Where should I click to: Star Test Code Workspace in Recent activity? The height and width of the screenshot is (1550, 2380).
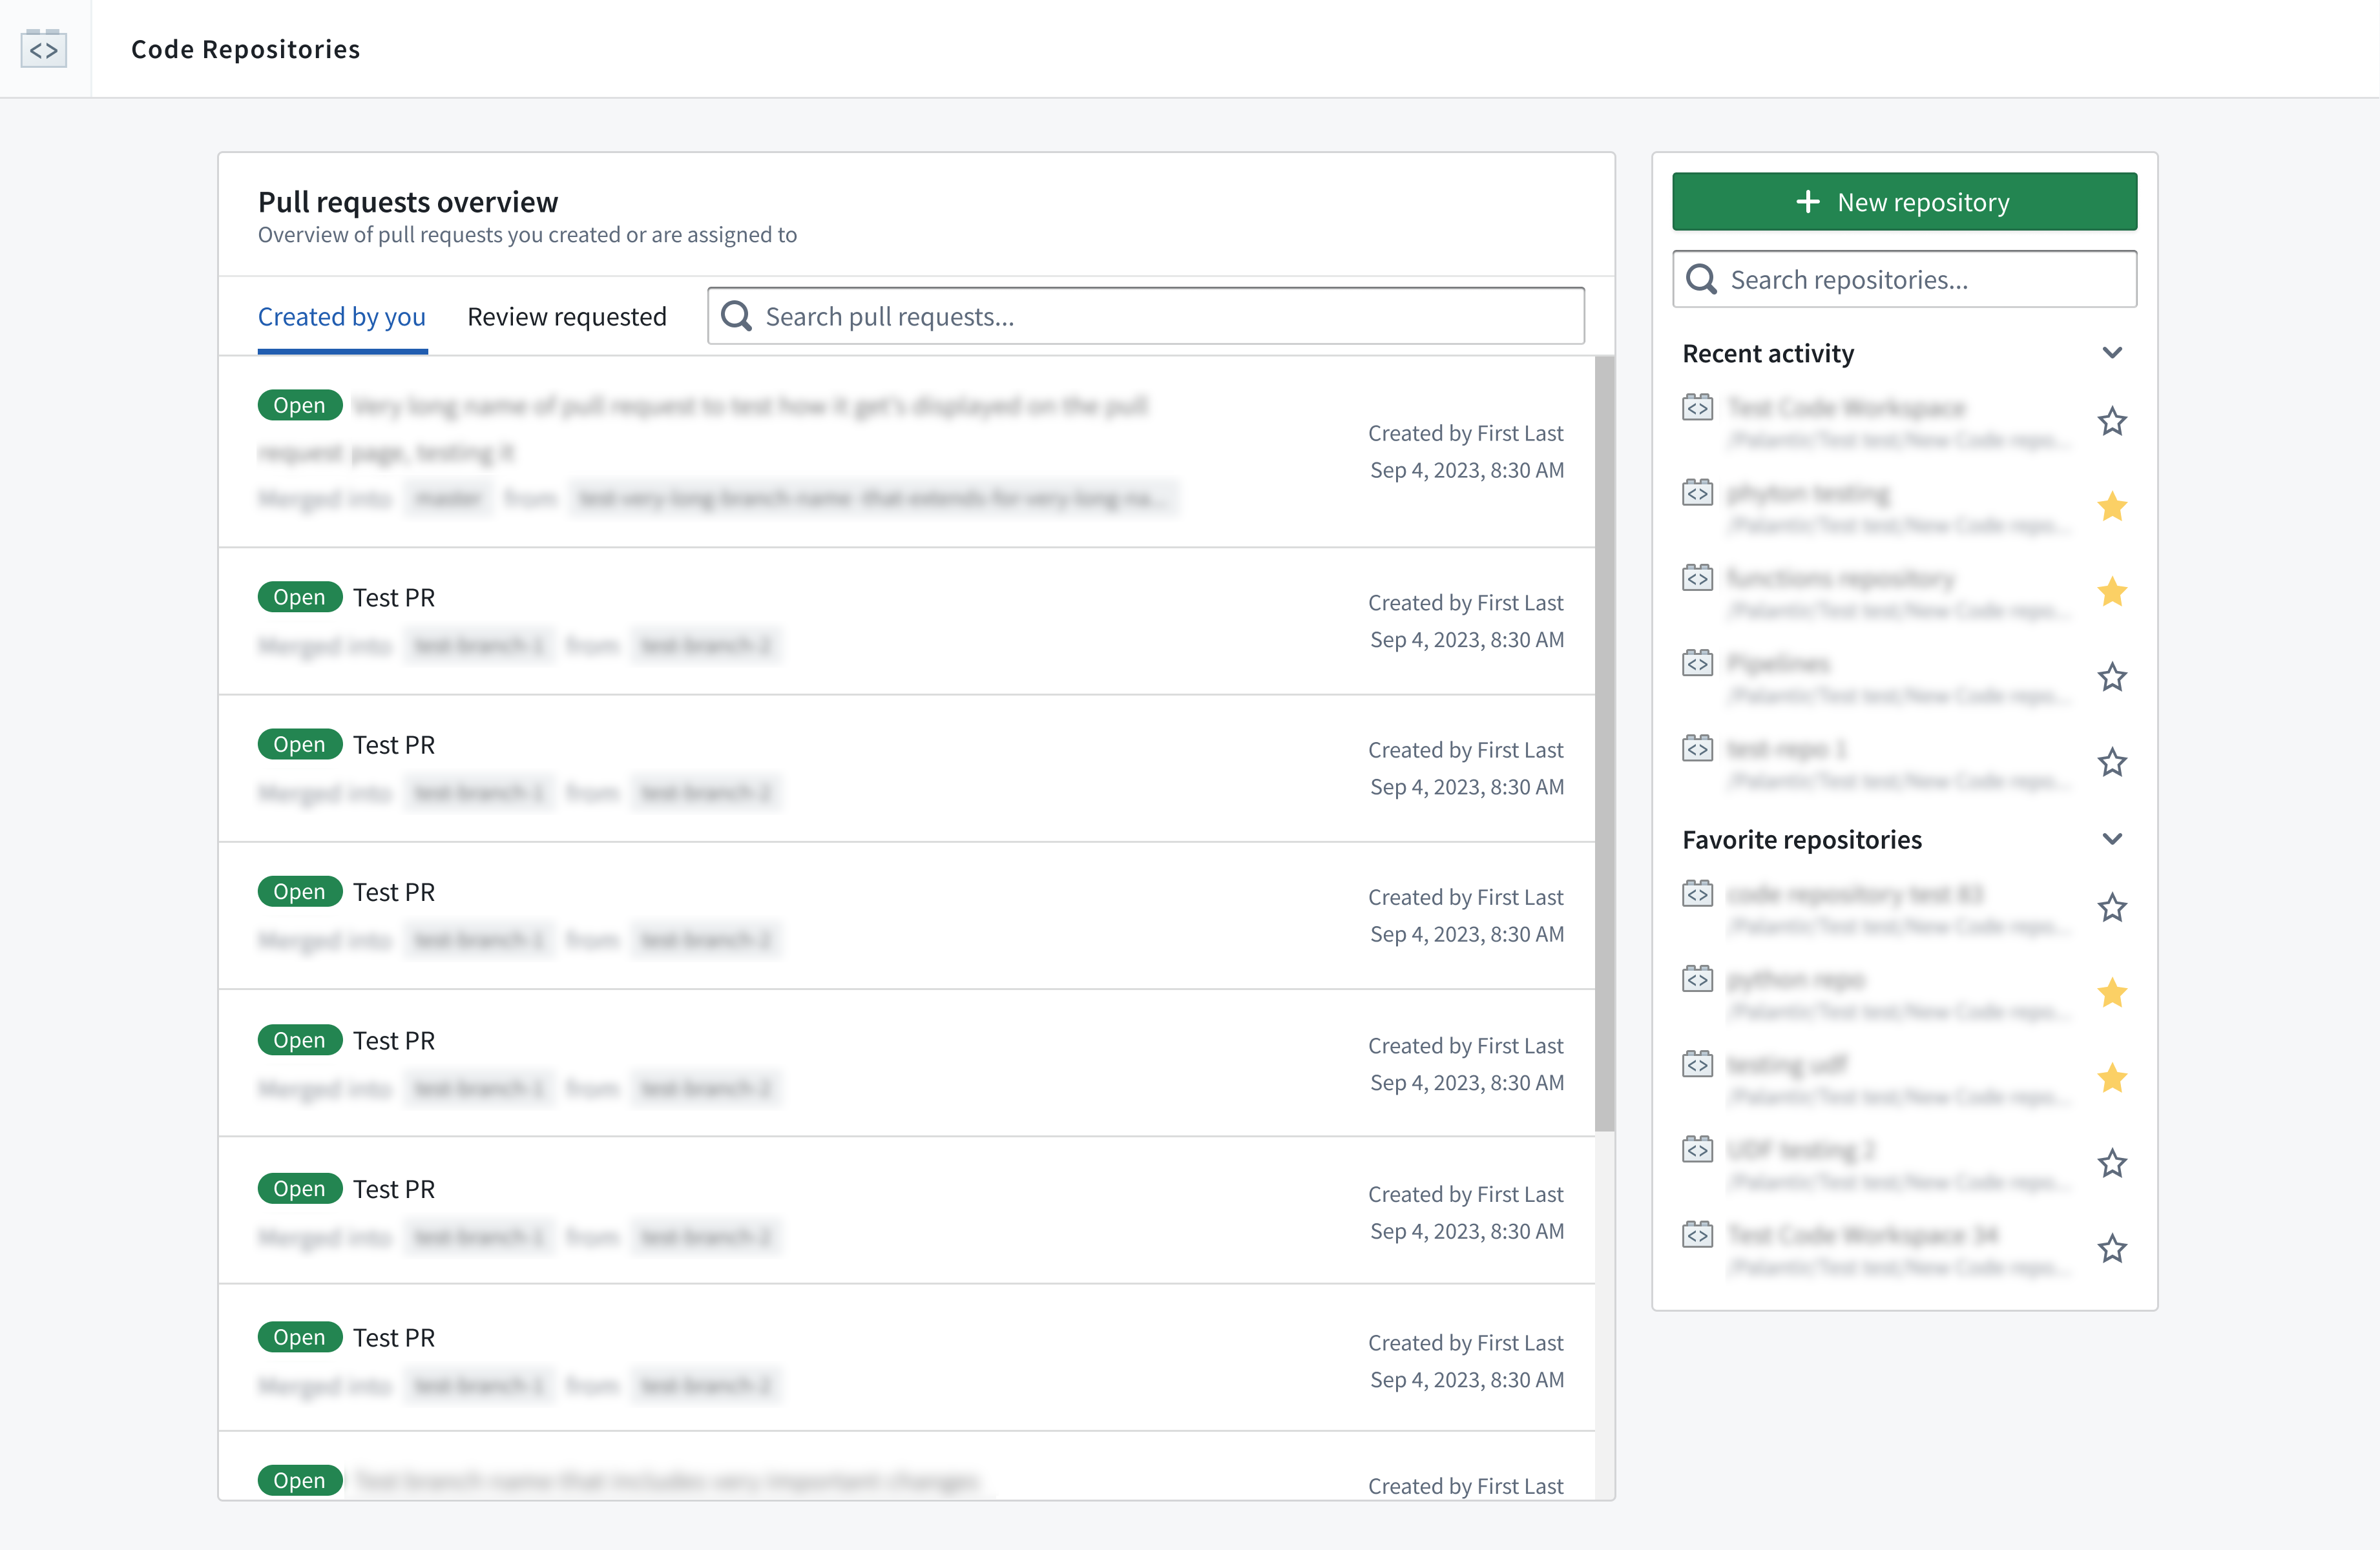pos(2112,421)
